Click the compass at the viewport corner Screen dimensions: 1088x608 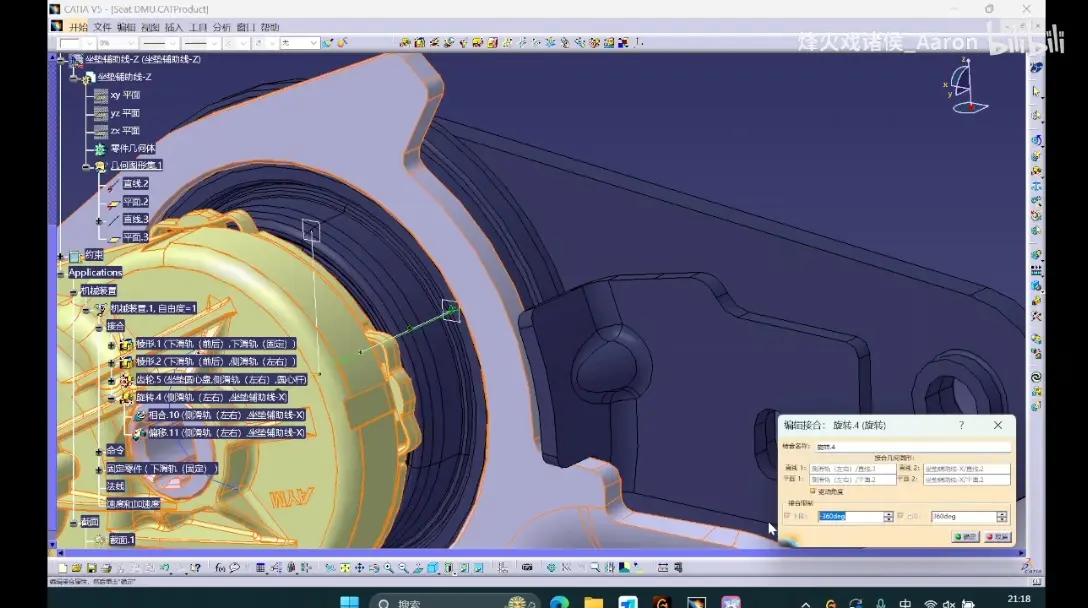966,86
